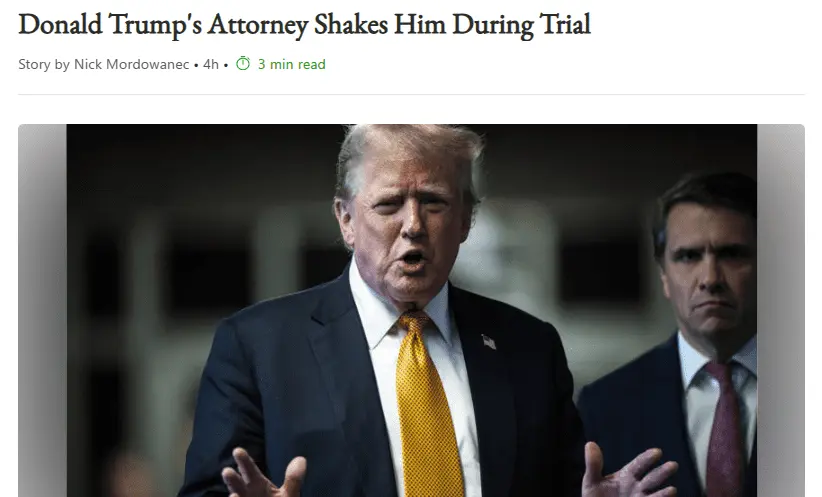
Task: Click the flag lapel pin in photo
Action: tap(489, 342)
